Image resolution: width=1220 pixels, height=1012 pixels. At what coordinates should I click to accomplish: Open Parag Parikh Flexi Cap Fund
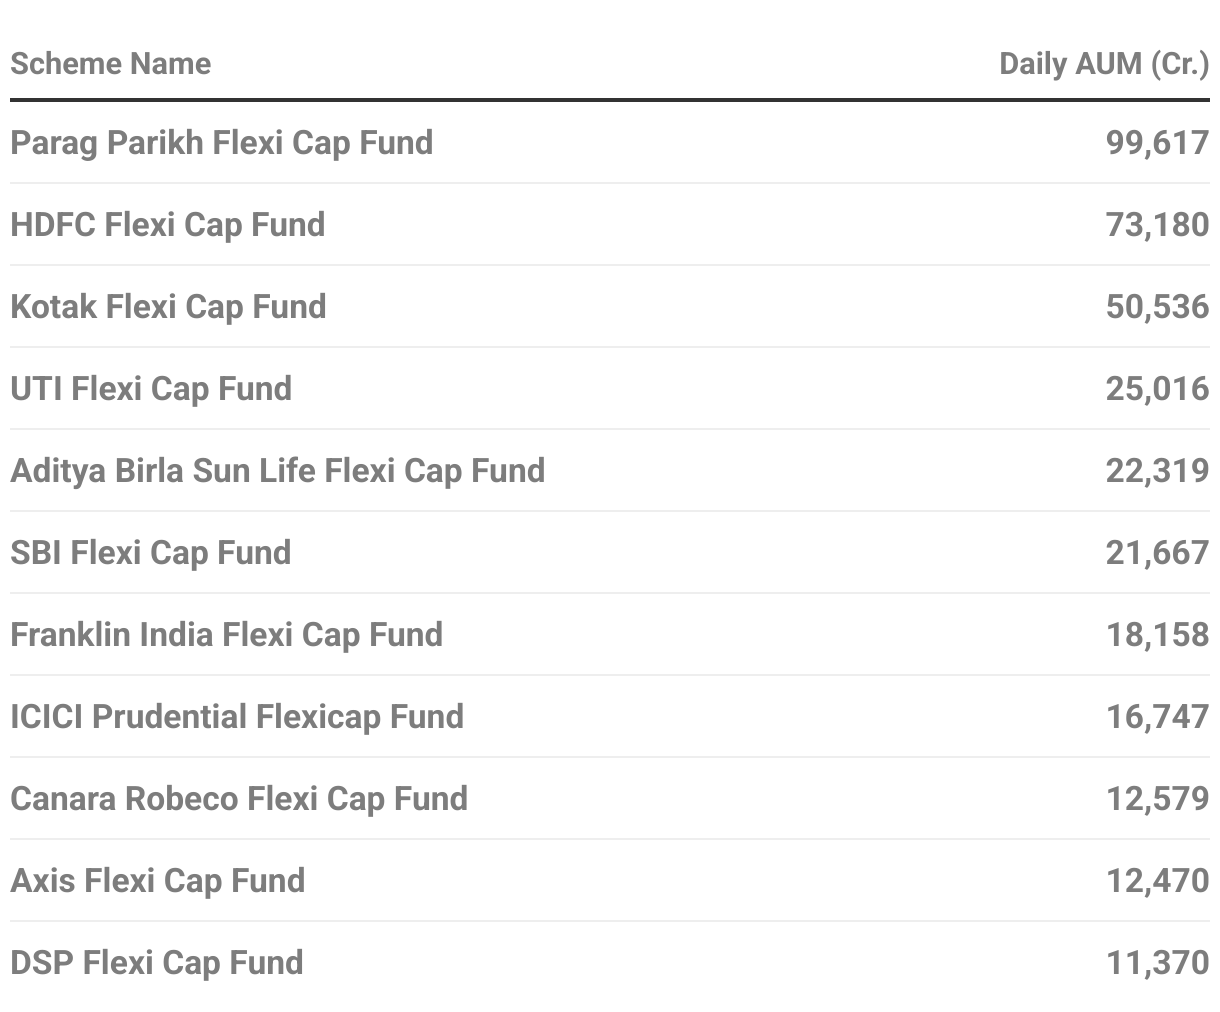pyautogui.click(x=221, y=143)
